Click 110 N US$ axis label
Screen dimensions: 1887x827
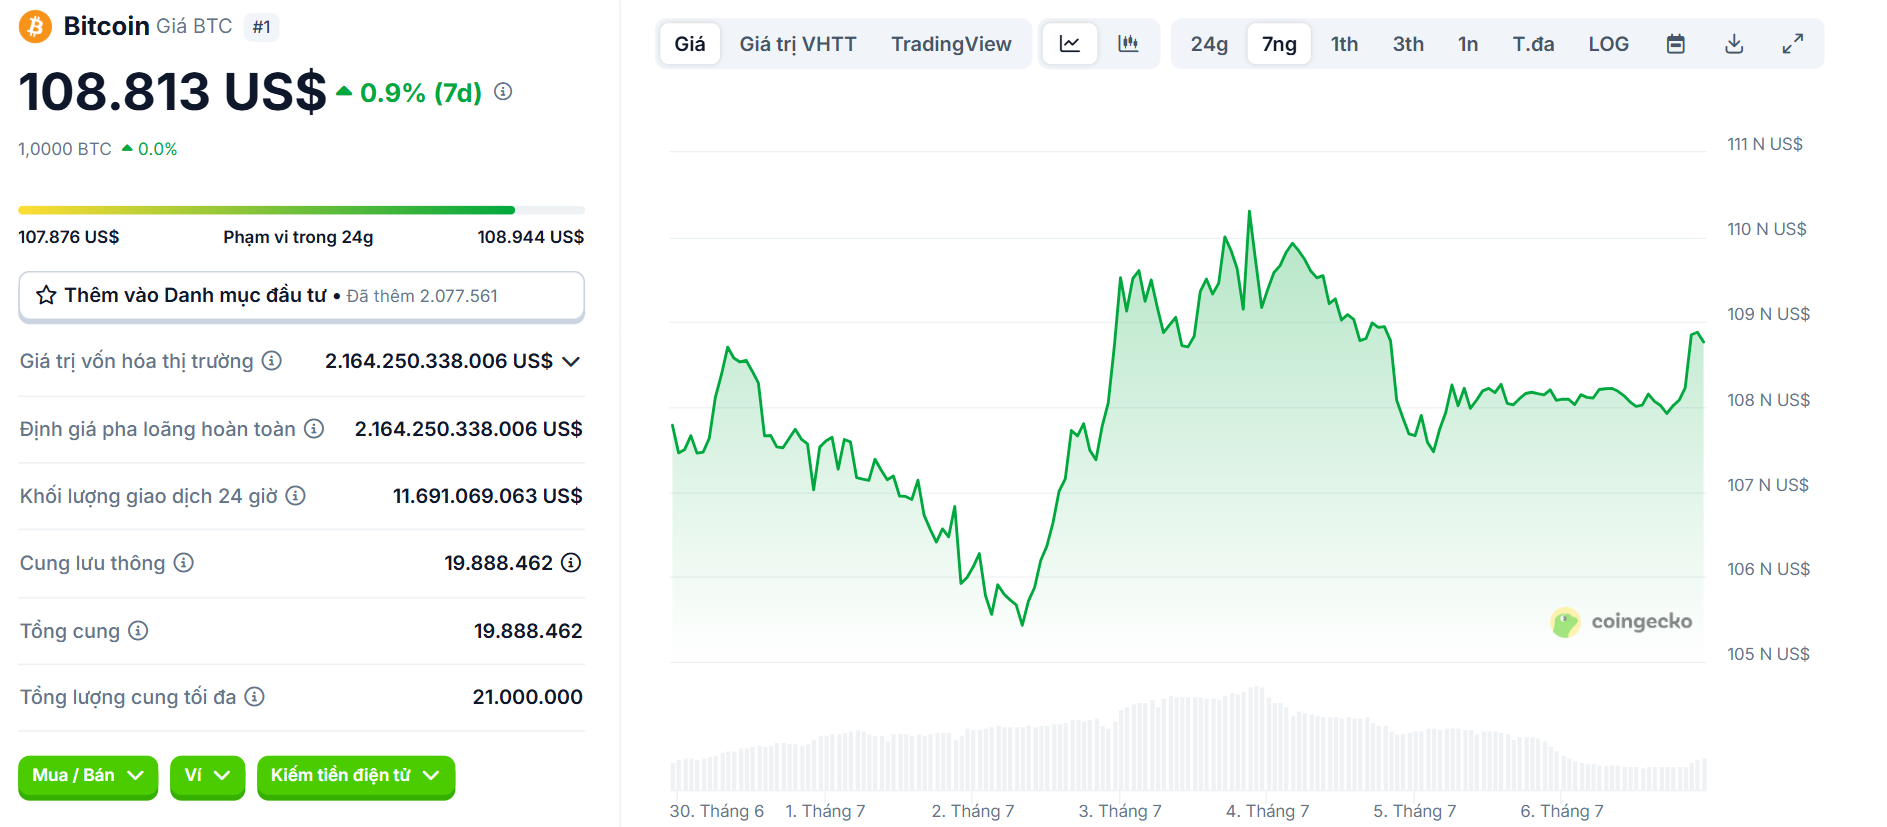coord(1767,229)
